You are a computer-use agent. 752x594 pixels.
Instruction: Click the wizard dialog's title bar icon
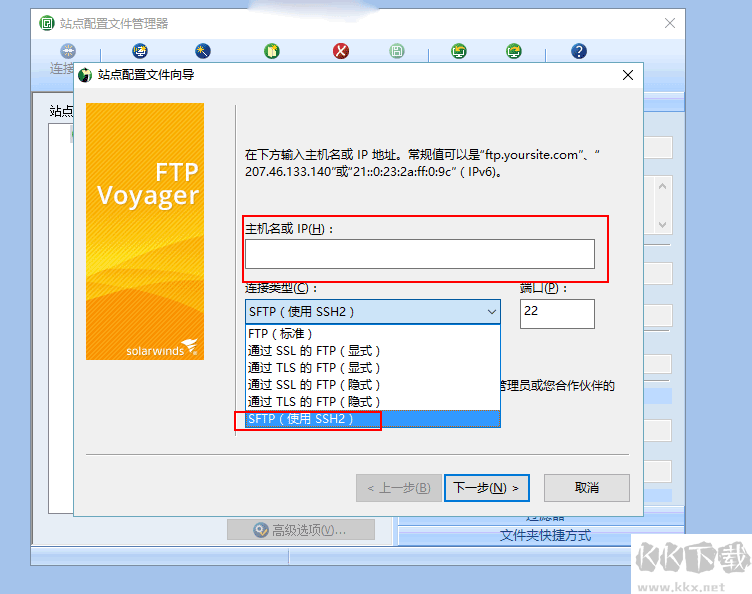tap(85, 75)
